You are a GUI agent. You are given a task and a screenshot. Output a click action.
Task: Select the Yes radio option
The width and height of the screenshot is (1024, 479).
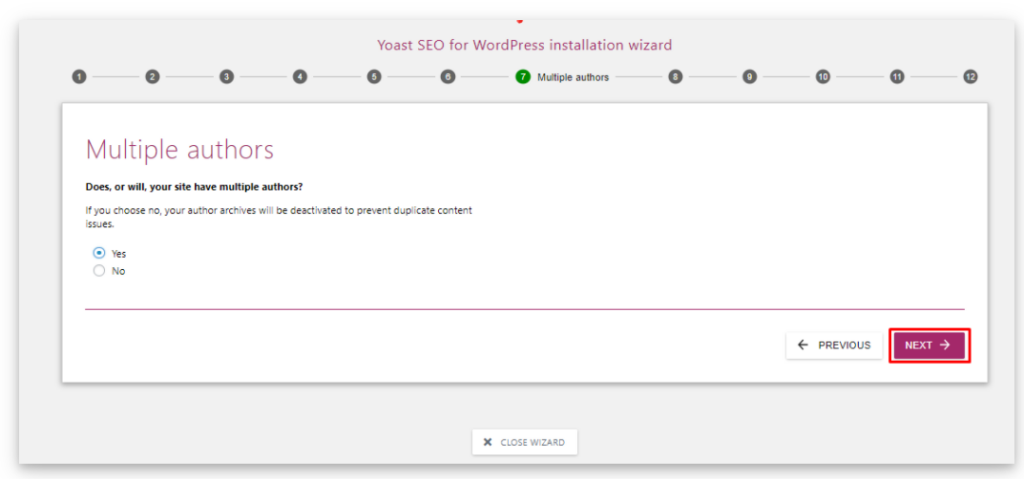[x=99, y=253]
